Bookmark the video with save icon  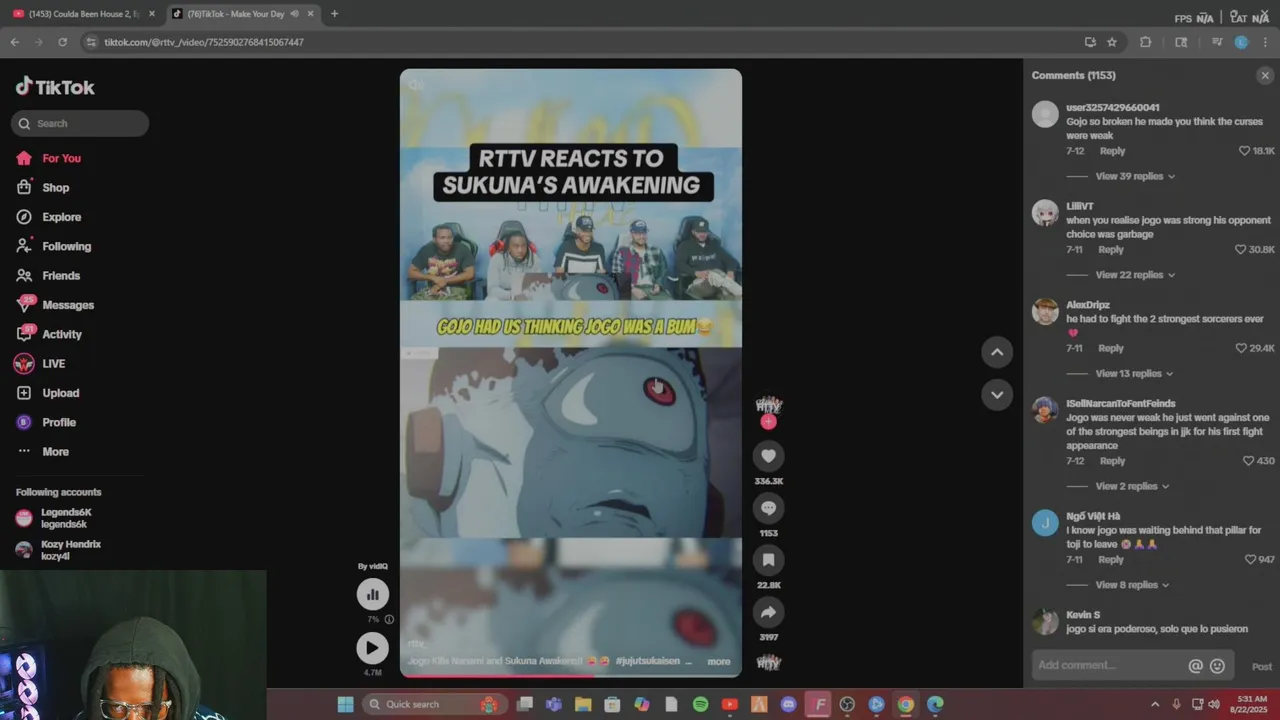coord(768,560)
